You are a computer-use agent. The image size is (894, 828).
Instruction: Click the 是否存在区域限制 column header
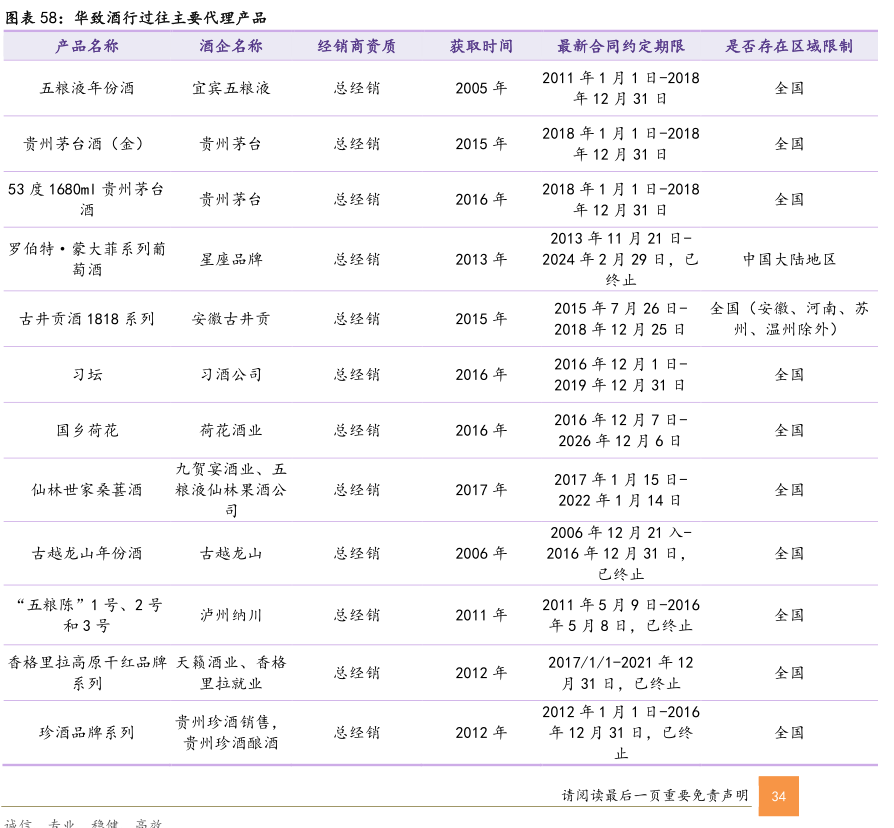pyautogui.click(x=789, y=46)
